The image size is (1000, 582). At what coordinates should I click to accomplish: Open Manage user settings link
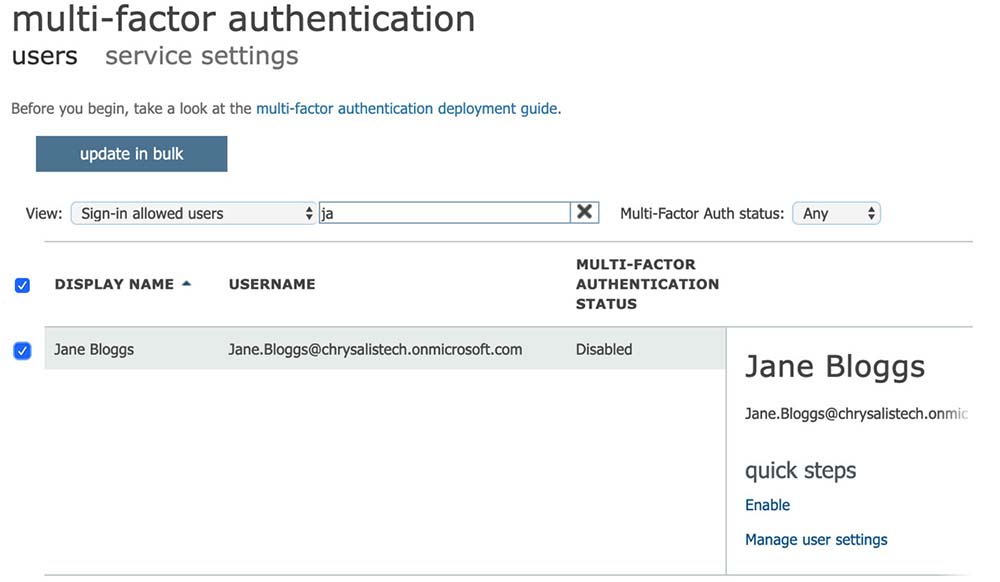(816, 539)
